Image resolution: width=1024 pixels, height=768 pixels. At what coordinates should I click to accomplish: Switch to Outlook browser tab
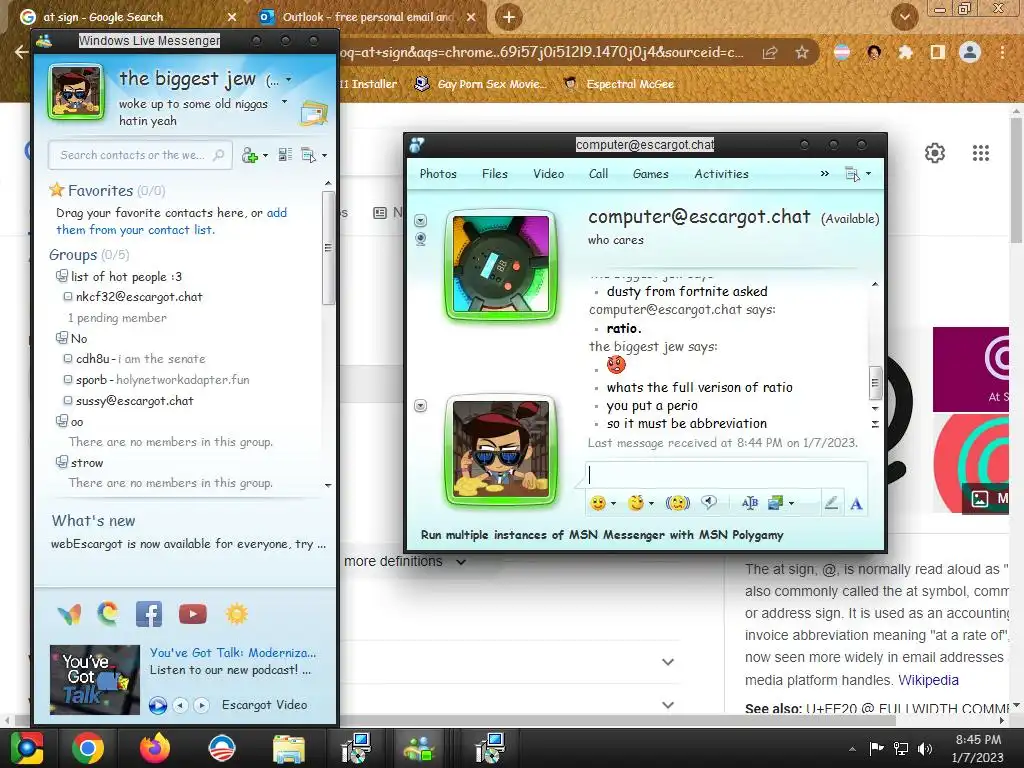367,17
